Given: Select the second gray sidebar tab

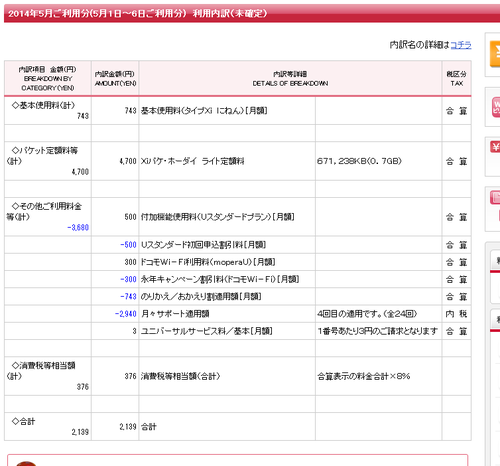Looking at the screenshot, I should point(495,319).
